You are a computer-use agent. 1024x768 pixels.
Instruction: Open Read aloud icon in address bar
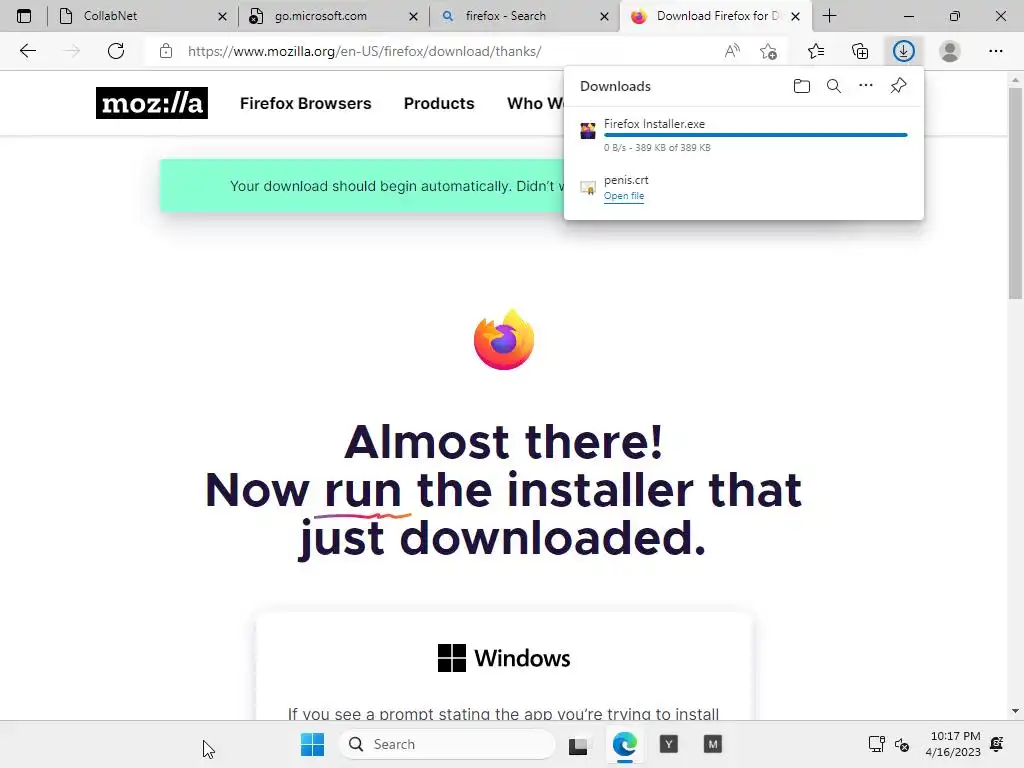click(732, 51)
